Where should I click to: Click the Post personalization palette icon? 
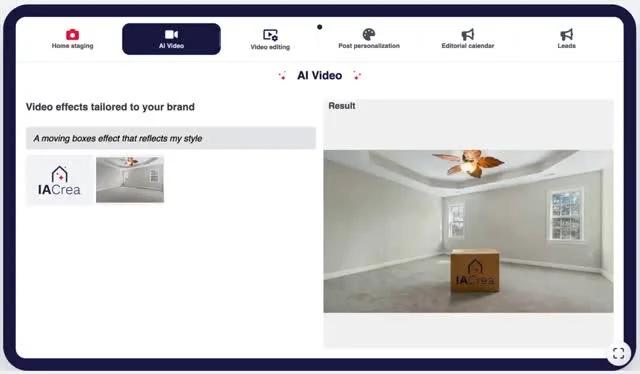369,34
